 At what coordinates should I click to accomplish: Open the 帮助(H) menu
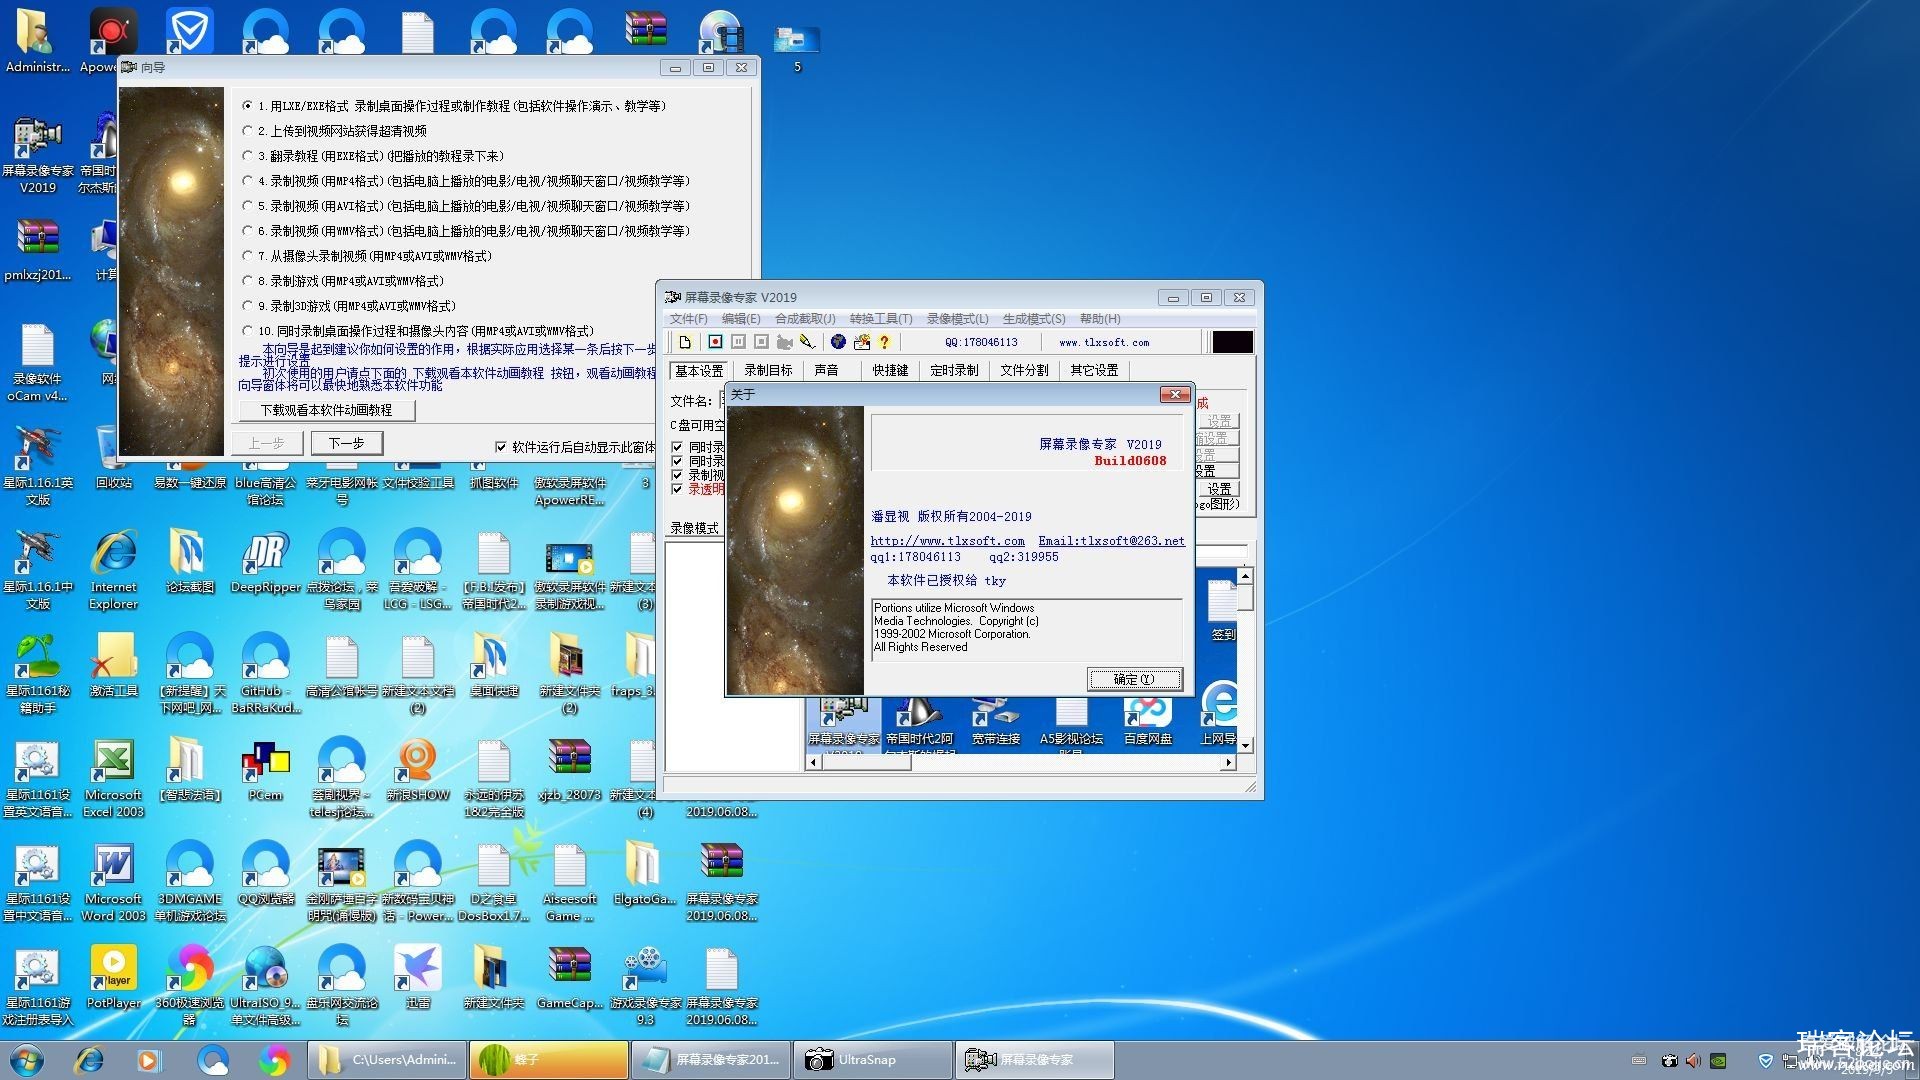(x=1100, y=319)
